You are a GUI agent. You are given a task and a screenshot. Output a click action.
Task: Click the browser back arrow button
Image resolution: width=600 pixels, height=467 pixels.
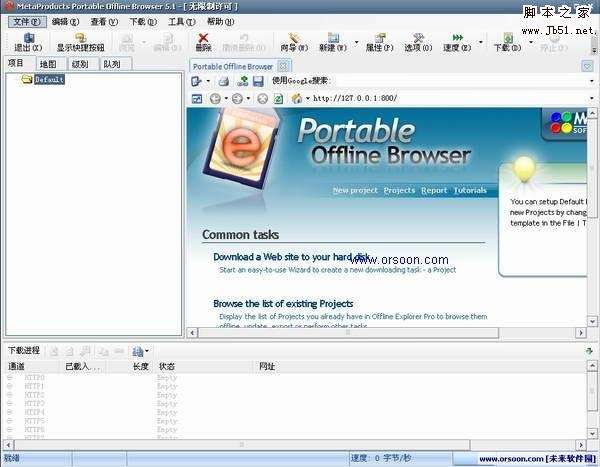point(215,99)
